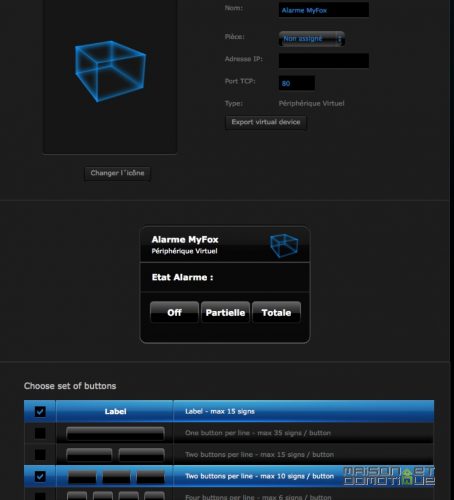Click the Port TCP field with 80
The width and height of the screenshot is (454, 500).
(x=297, y=83)
